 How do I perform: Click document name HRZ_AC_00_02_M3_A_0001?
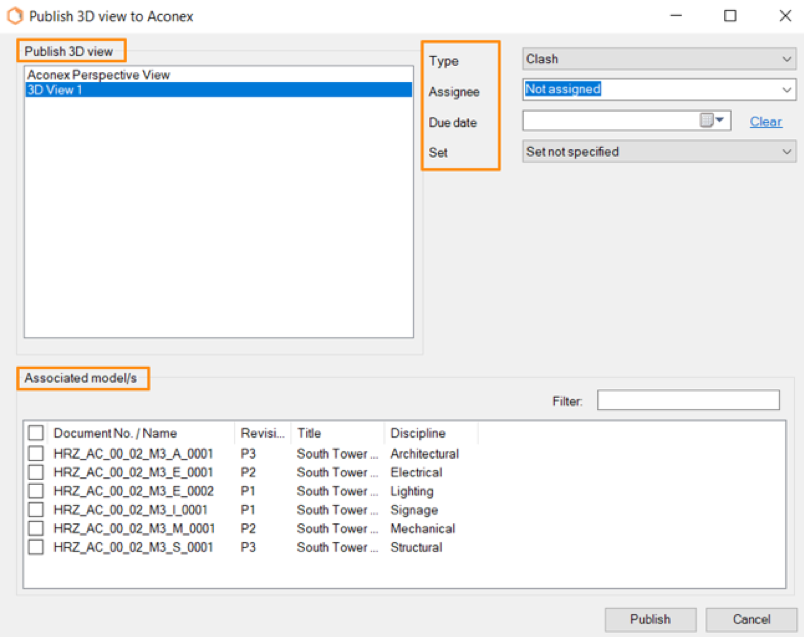click(x=133, y=454)
